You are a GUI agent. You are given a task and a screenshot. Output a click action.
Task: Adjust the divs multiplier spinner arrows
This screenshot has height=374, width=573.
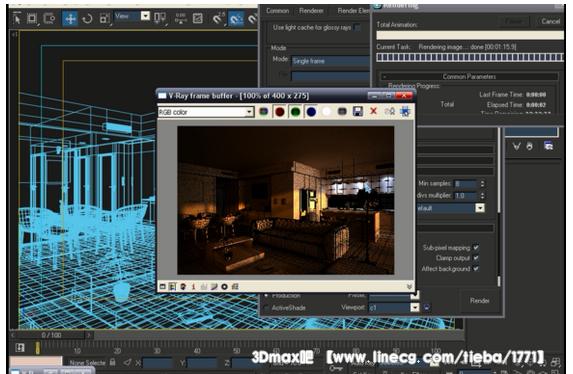coord(482,196)
